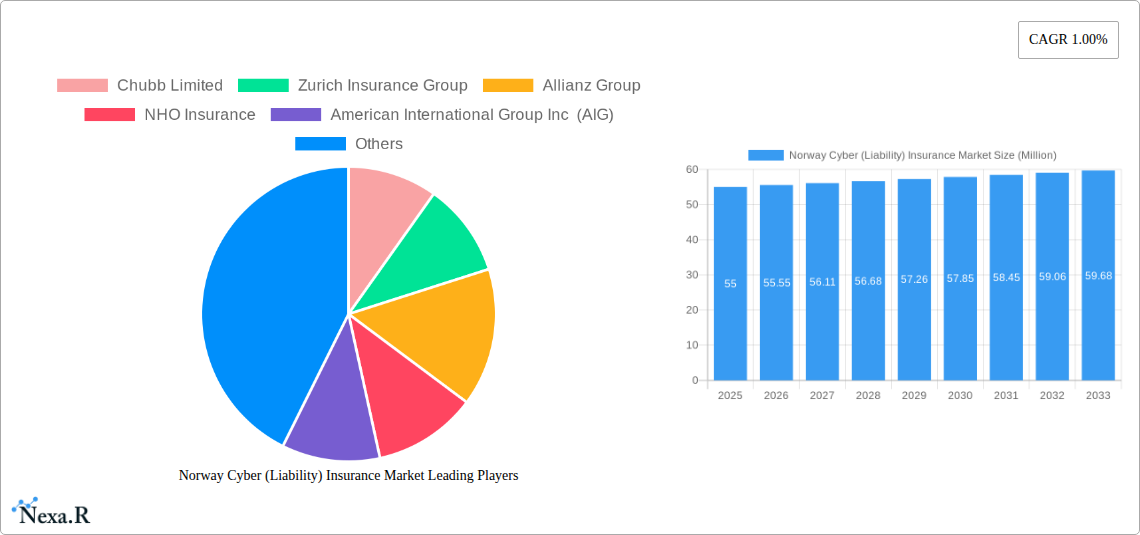
Task: Click the 2025 x-axis label
Action: tap(731, 396)
